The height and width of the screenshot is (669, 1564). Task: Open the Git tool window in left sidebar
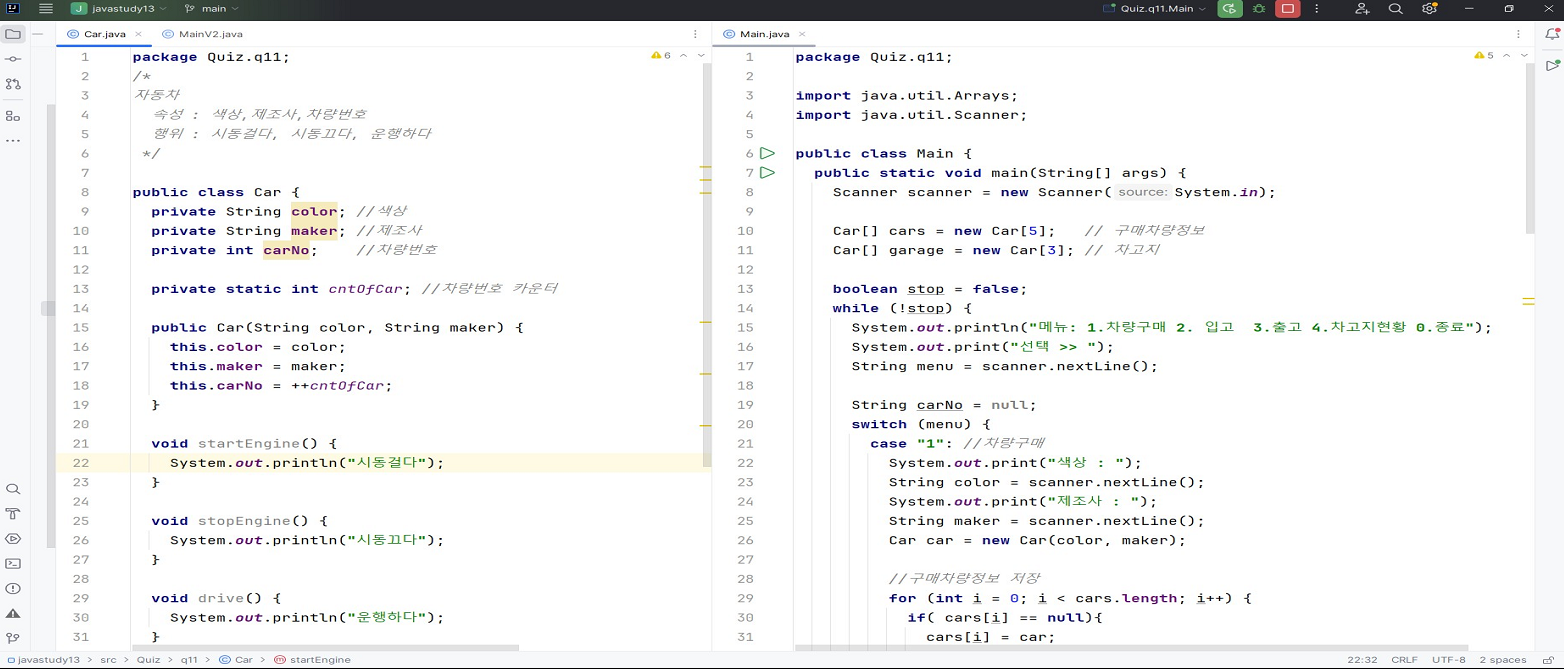click(13, 638)
